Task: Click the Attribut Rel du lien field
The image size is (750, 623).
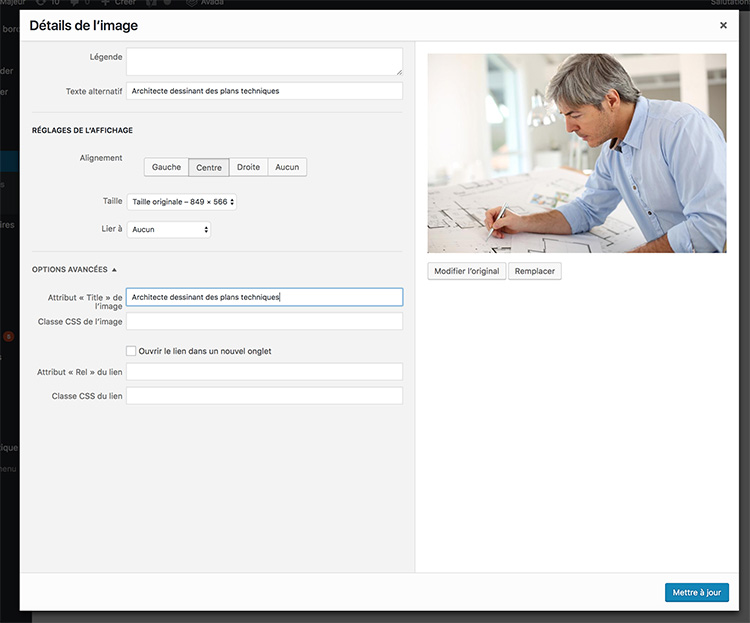Action: tap(265, 372)
